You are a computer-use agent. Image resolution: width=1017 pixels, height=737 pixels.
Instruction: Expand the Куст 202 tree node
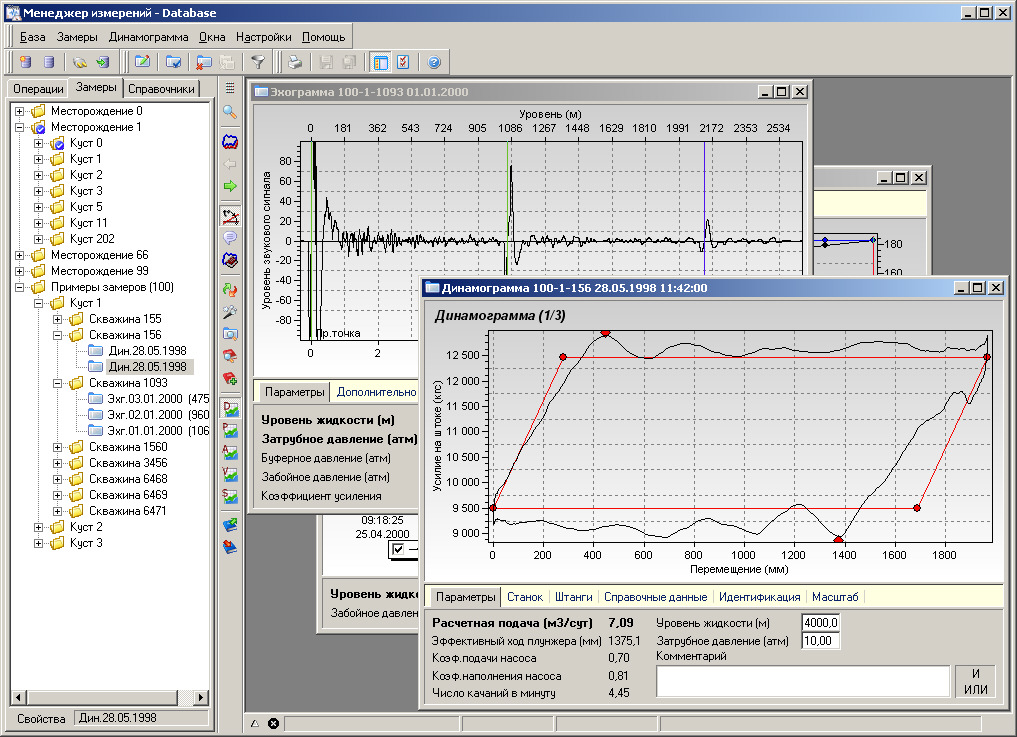pos(39,239)
